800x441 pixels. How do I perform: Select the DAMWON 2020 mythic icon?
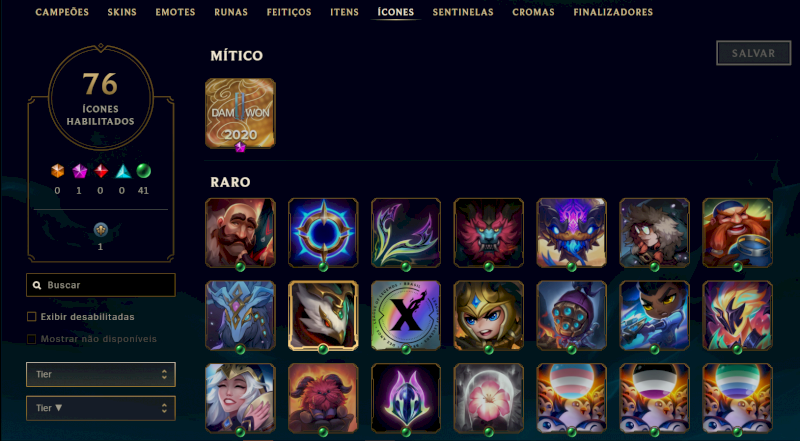240,113
